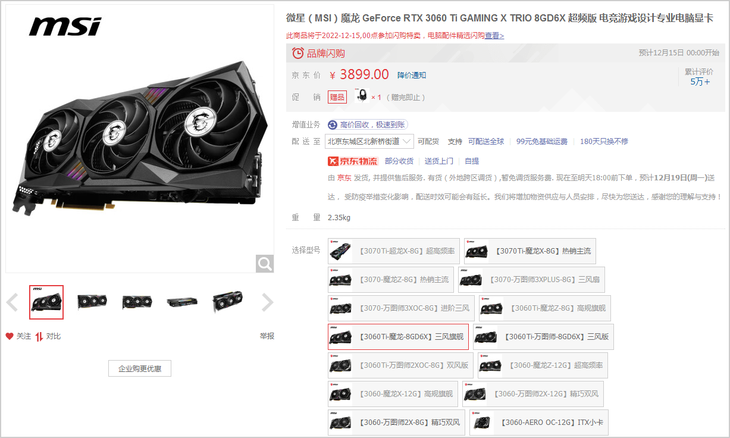Open the delivery address dropdown 北京东城区
Image resolution: width=730 pixels, height=438 pixels.
coord(369,141)
